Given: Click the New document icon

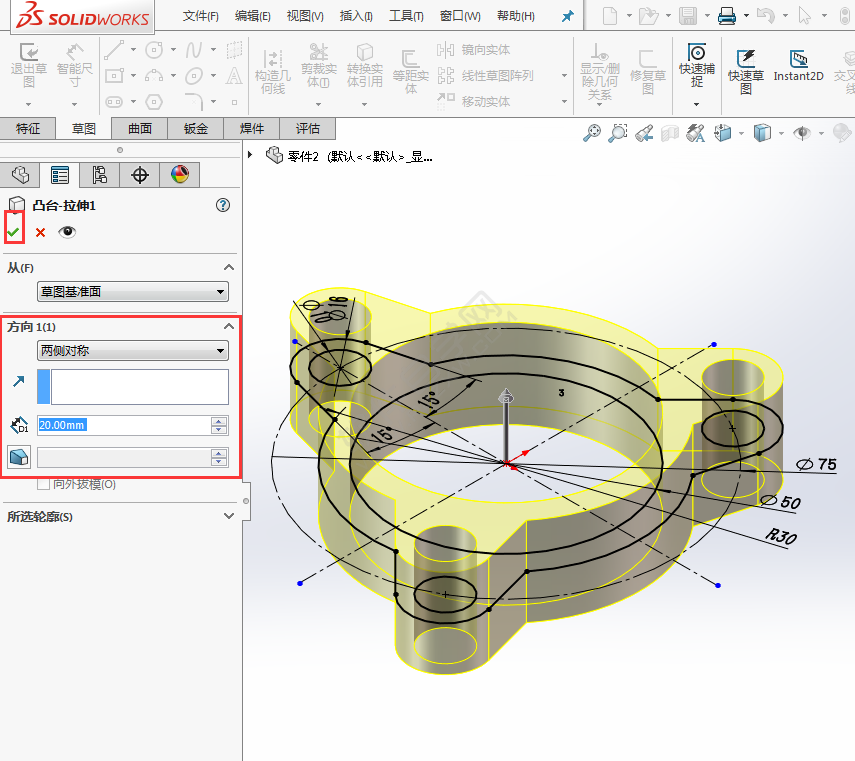Looking at the screenshot, I should 610,16.
